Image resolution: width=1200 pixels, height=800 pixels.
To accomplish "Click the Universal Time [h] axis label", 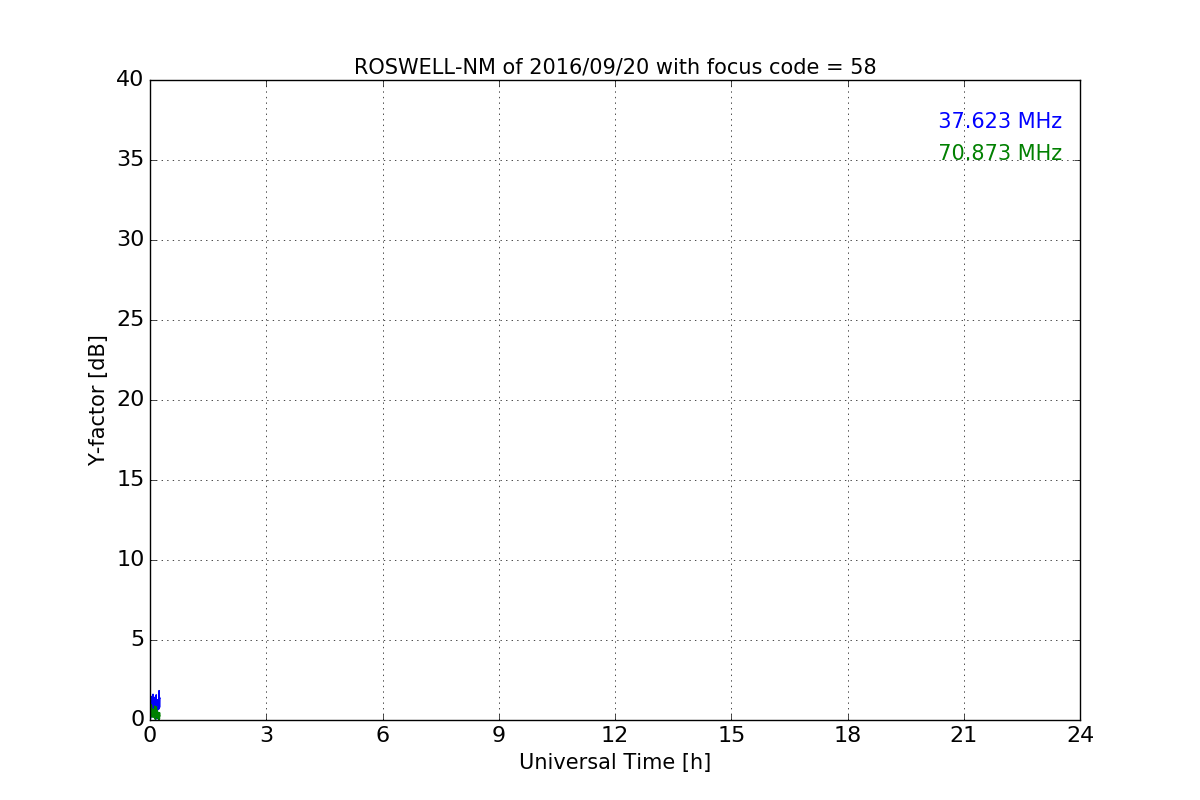I will [615, 762].
